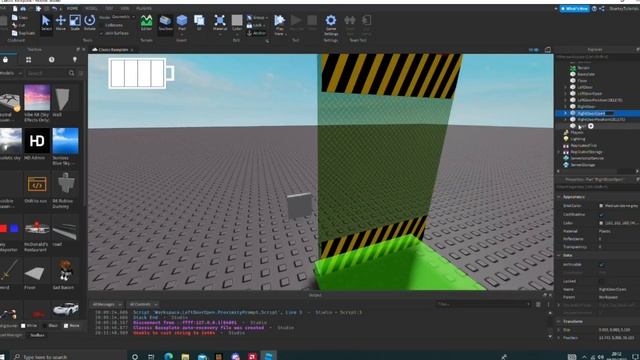Toggle the Collisions checkbox
The height and width of the screenshot is (360, 640).
point(102,25)
